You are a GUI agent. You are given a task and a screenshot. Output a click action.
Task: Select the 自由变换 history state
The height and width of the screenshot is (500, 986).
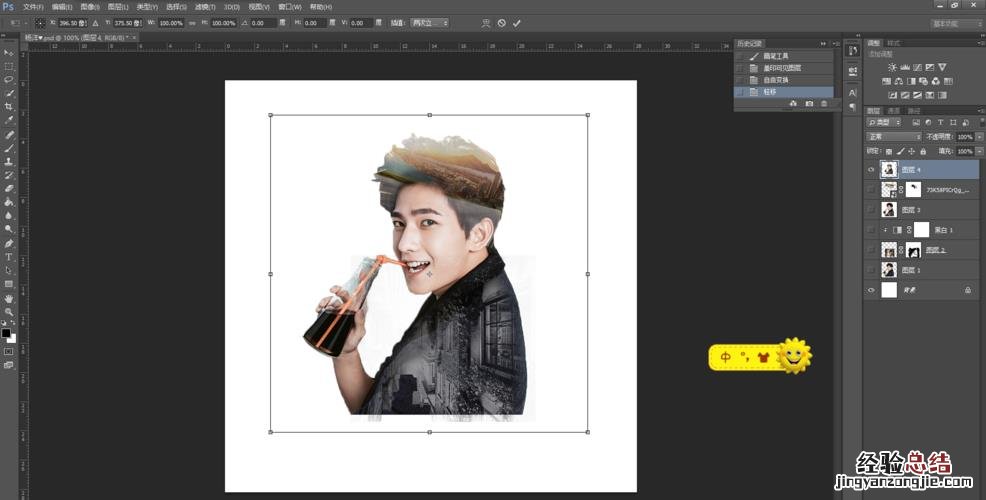coord(776,79)
